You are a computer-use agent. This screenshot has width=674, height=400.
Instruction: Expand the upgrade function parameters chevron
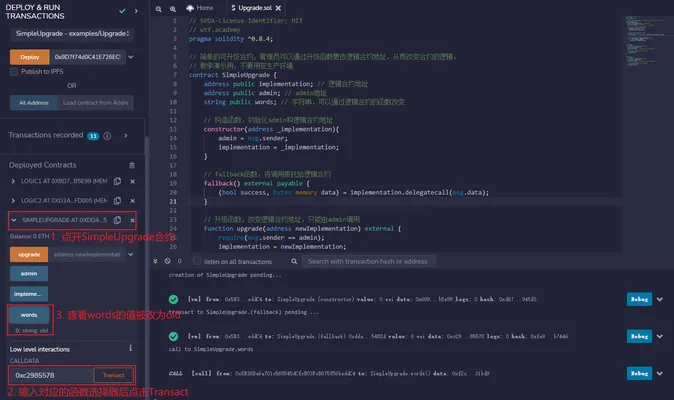coord(131,254)
